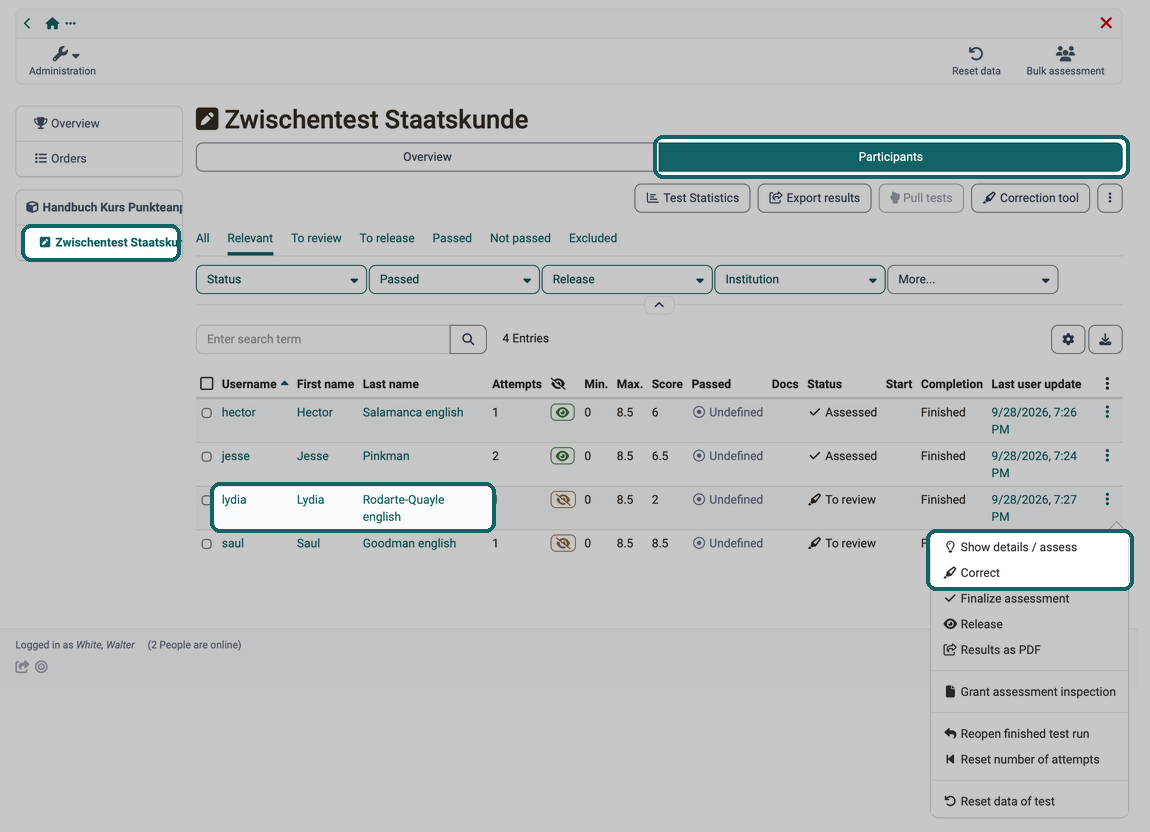
Task: Check the checkbox for saul's row
Action: pos(207,544)
